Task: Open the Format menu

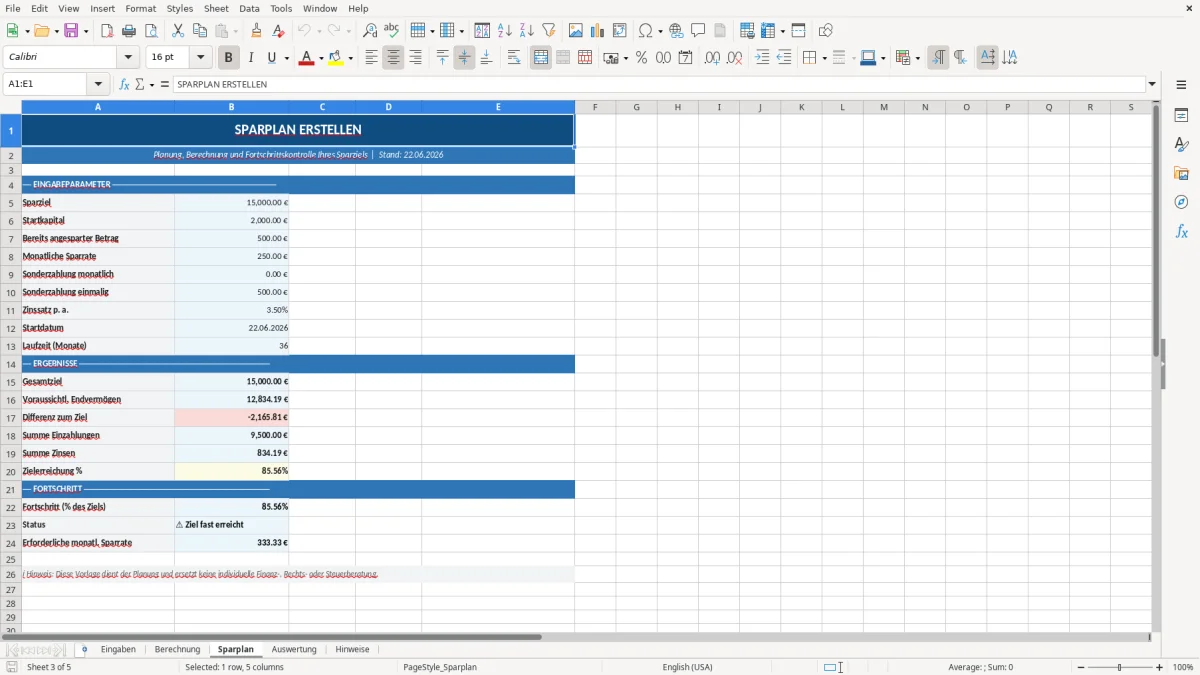Action: (x=140, y=8)
